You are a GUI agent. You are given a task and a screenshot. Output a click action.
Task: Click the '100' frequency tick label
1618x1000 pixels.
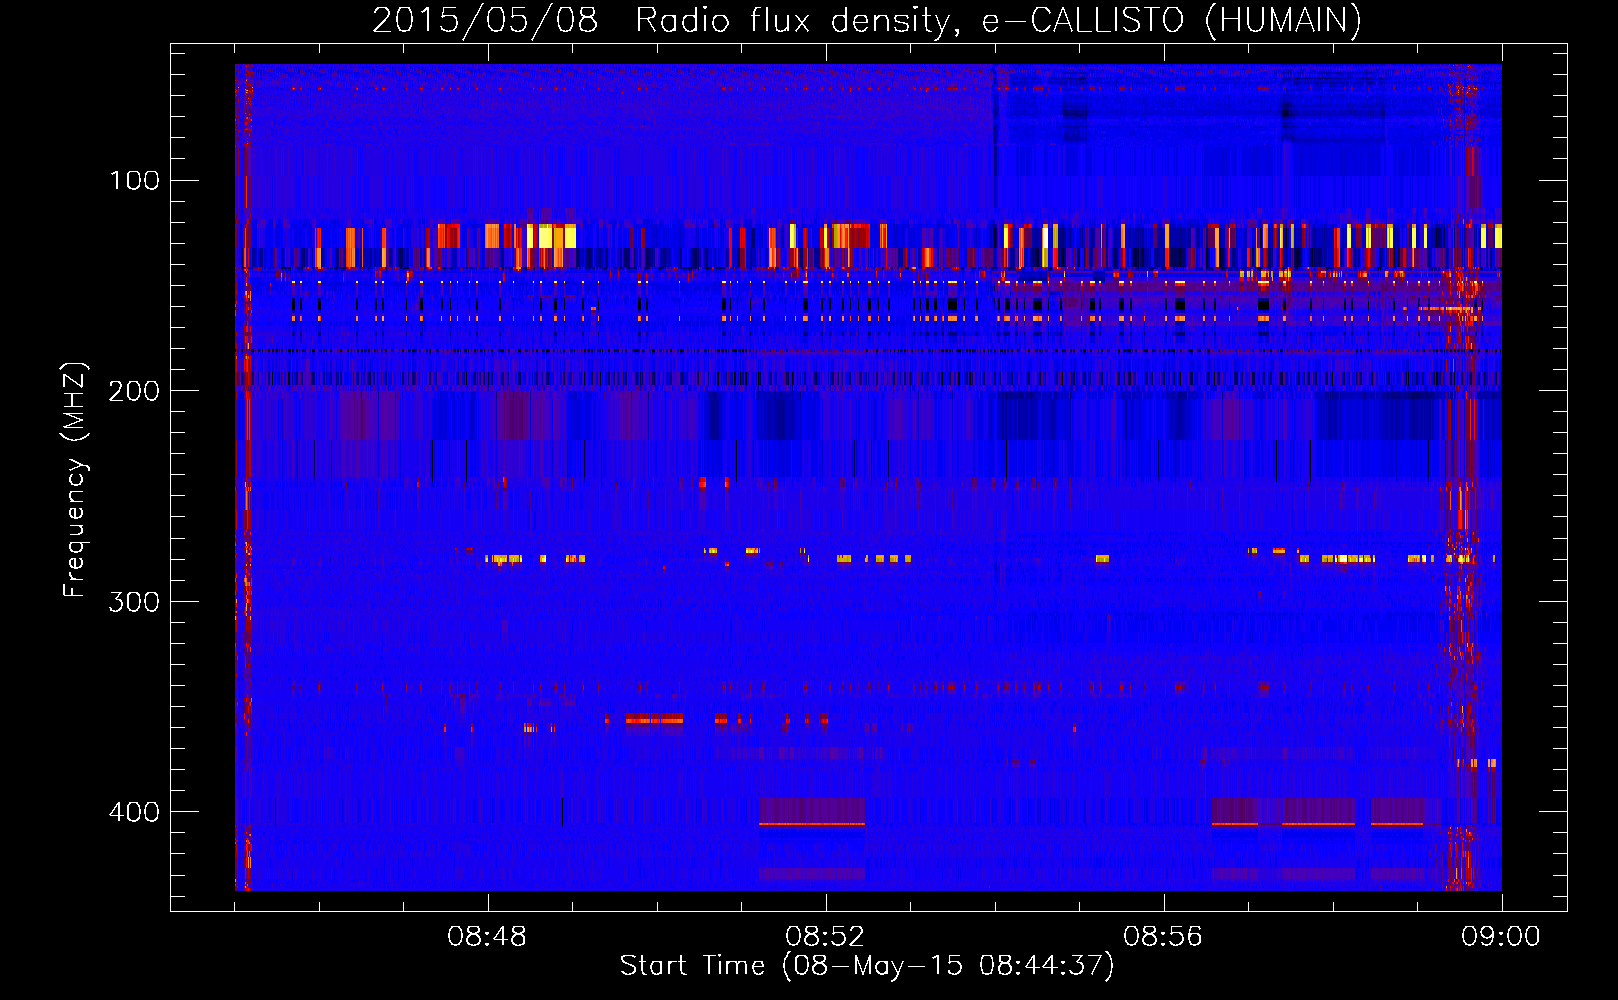coord(134,181)
